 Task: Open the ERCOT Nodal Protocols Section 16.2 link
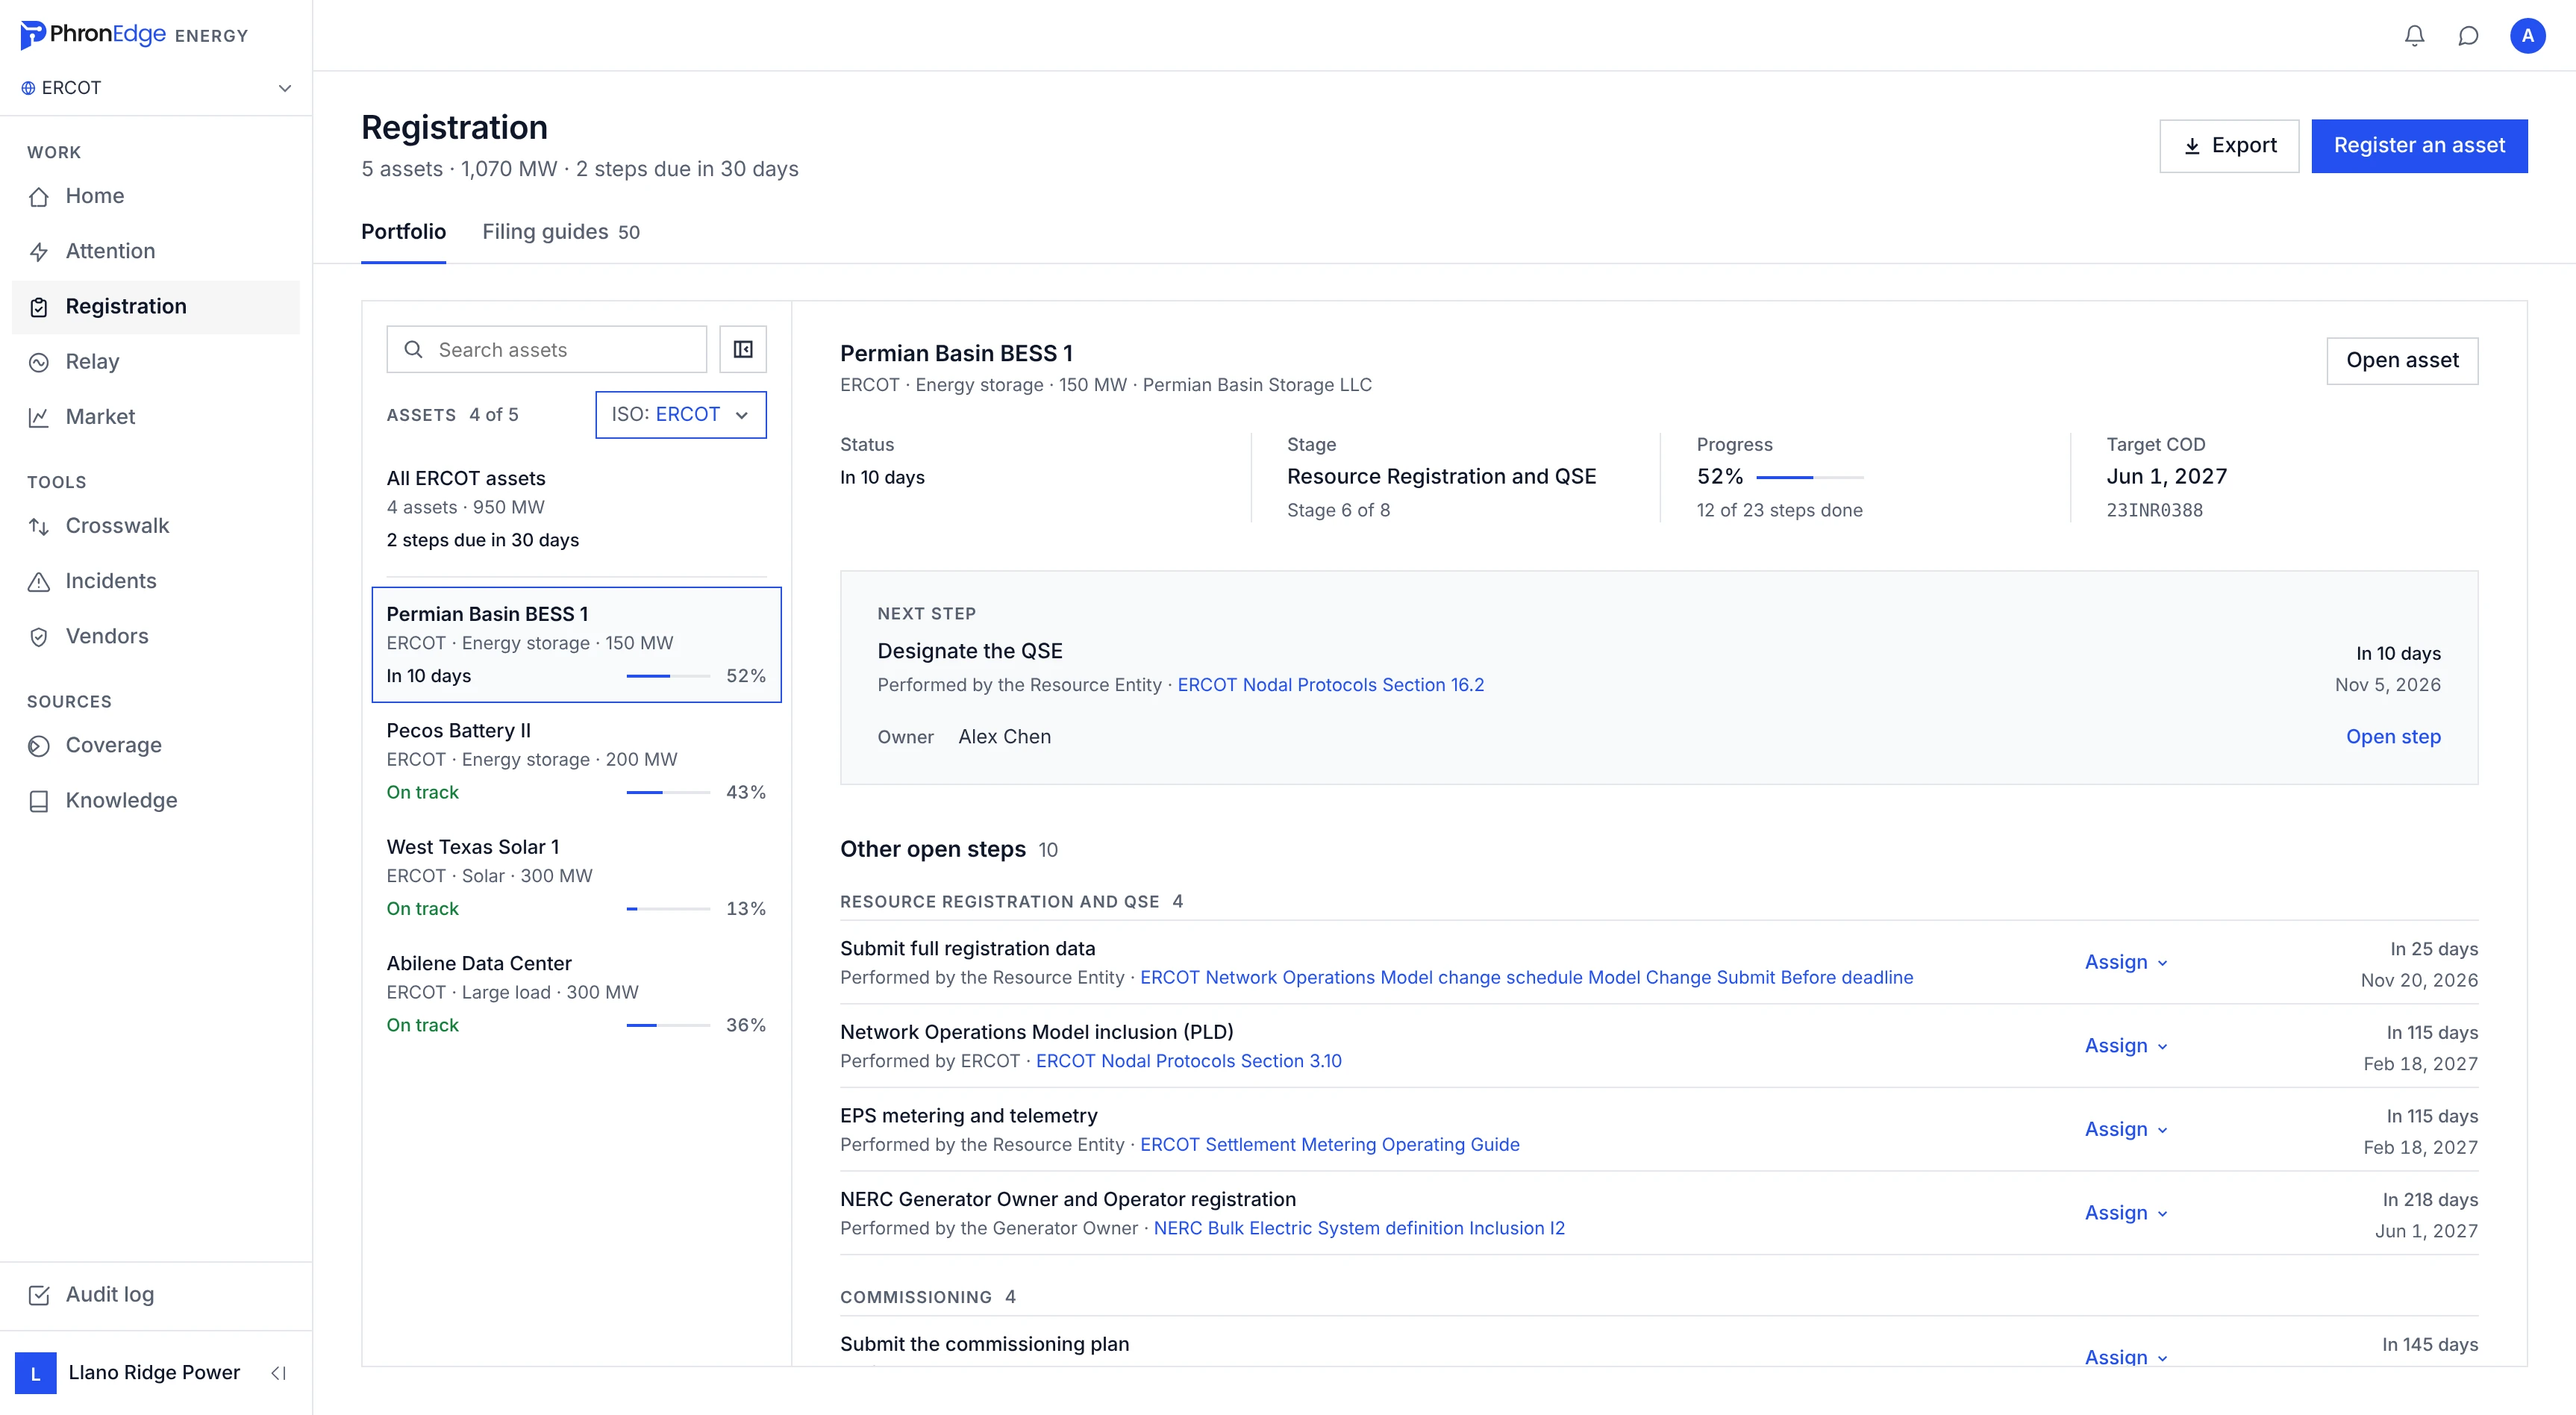pos(1330,685)
